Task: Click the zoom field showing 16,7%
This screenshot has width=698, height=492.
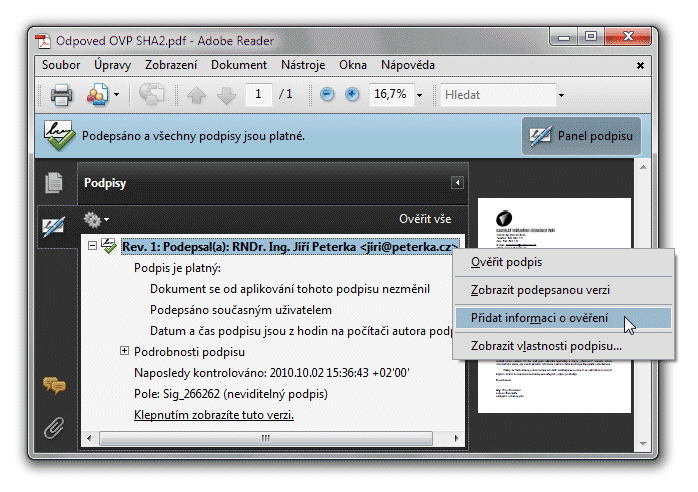Action: 391,94
